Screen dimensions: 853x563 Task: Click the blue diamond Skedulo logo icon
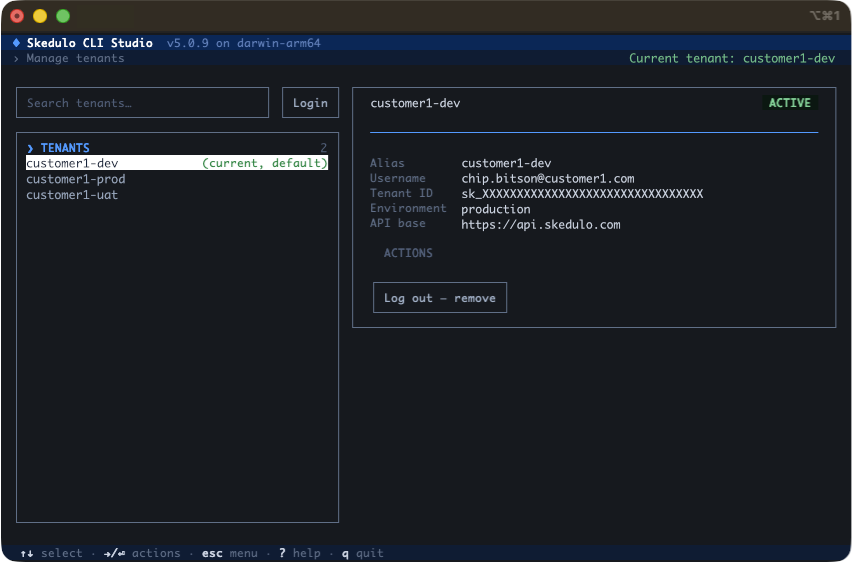point(16,42)
